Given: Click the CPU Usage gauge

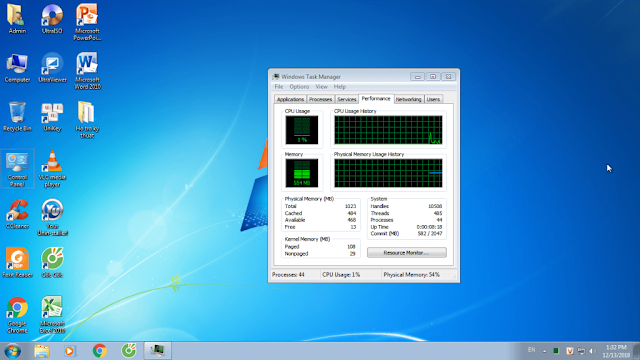Looking at the screenshot, I should pyautogui.click(x=302, y=130).
